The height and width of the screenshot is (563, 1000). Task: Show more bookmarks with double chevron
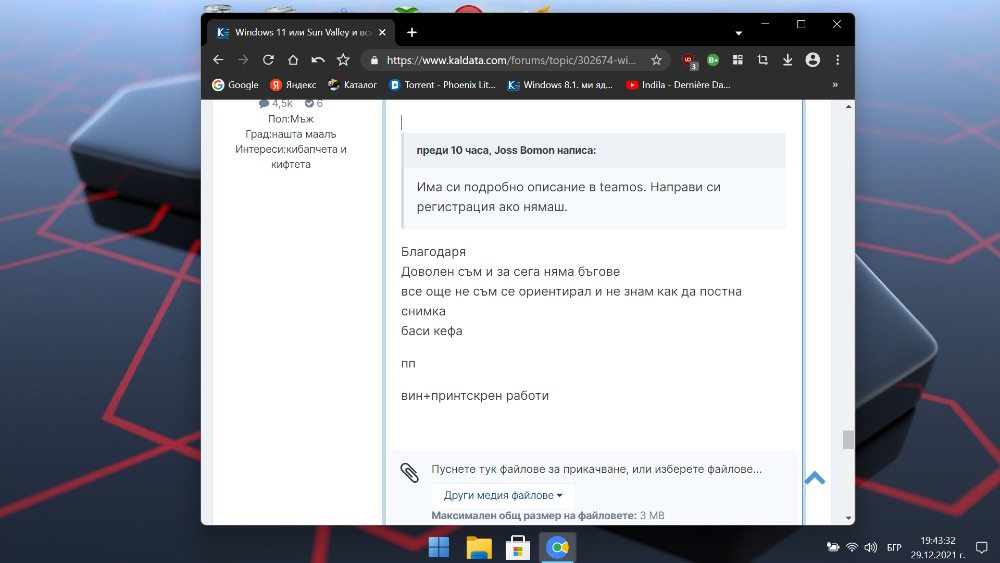coord(835,85)
